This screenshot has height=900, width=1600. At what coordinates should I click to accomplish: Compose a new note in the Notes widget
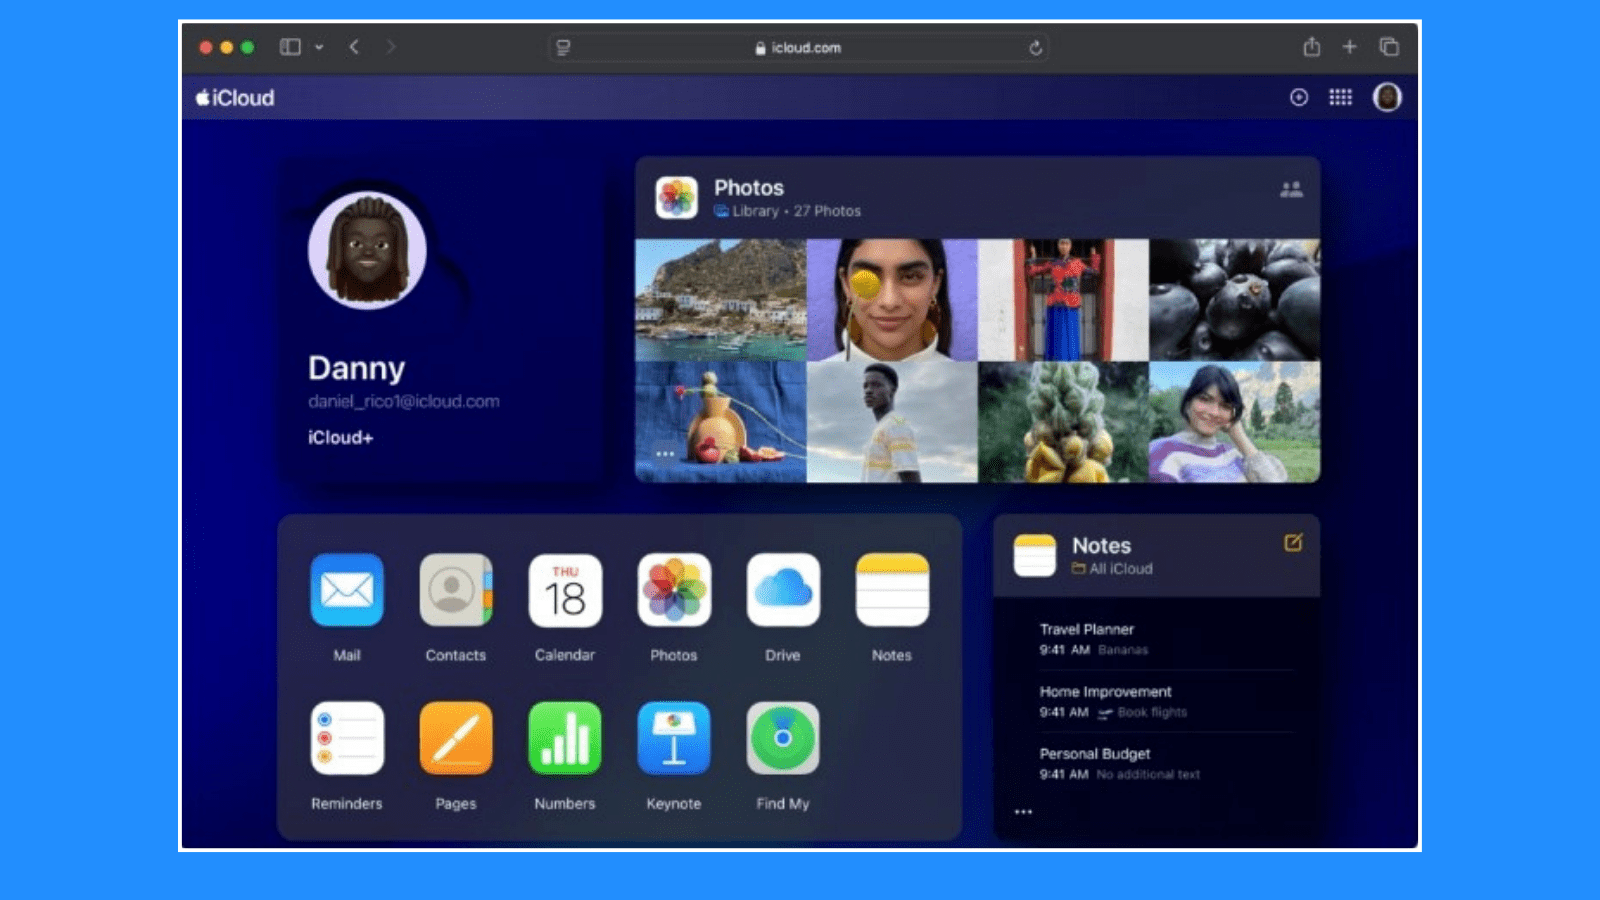point(1295,544)
